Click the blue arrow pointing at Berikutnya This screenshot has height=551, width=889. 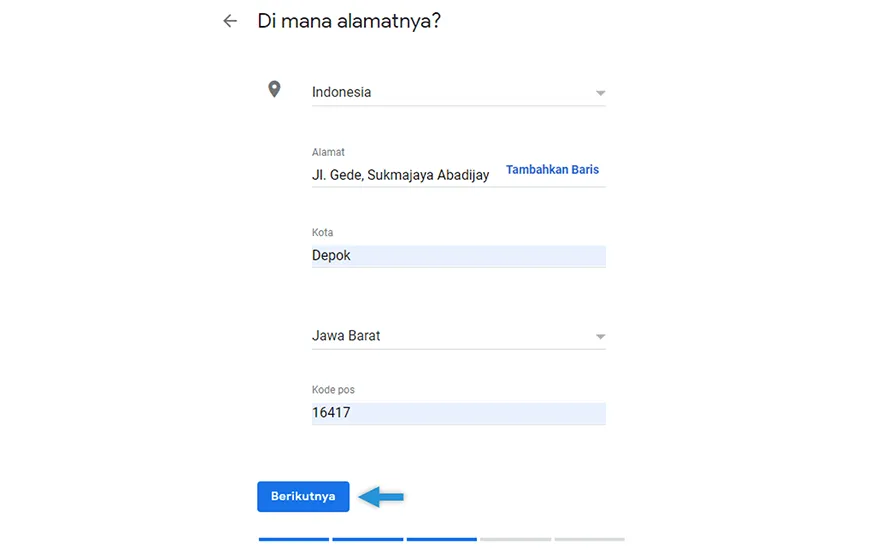[381, 497]
